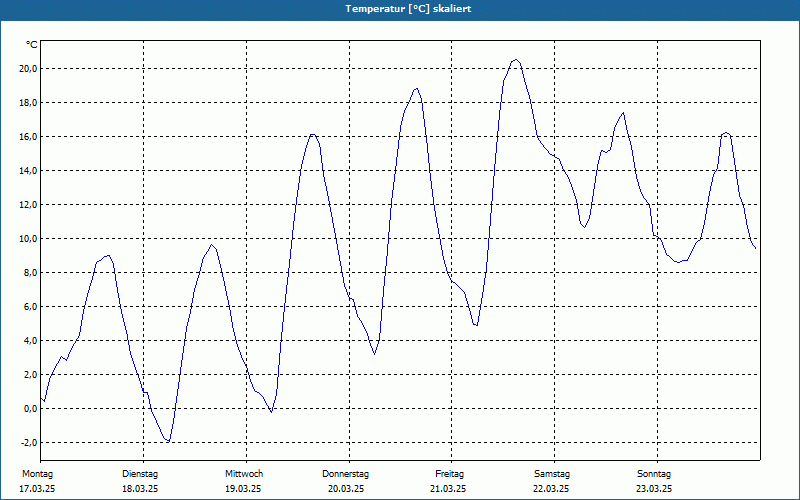
Task: Click the Tuesday temperature minimum near -2 °C
Action: (167, 441)
